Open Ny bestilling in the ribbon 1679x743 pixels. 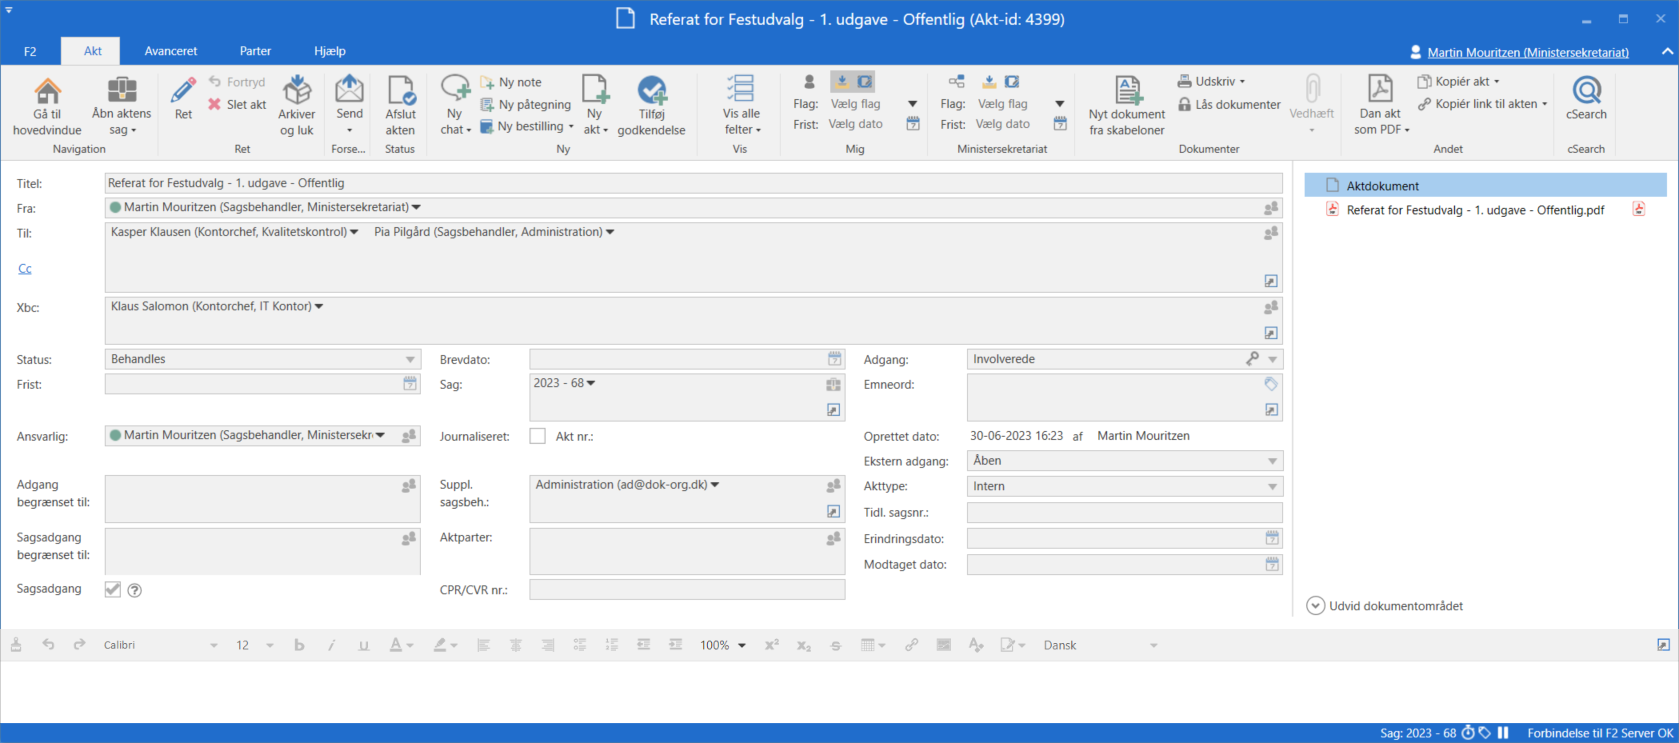click(x=527, y=126)
